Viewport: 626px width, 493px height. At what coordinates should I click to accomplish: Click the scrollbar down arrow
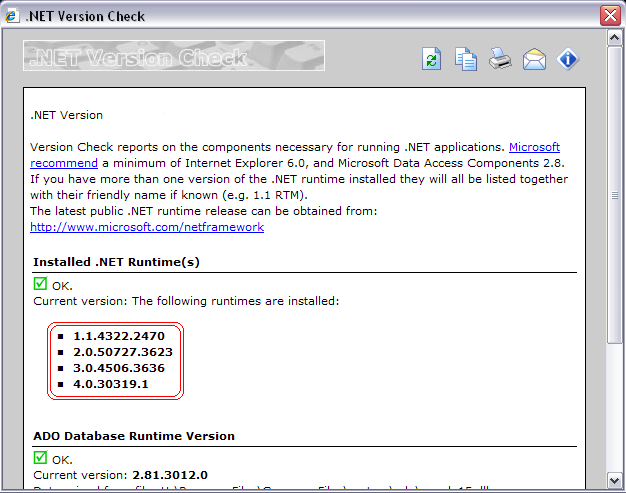point(614,480)
